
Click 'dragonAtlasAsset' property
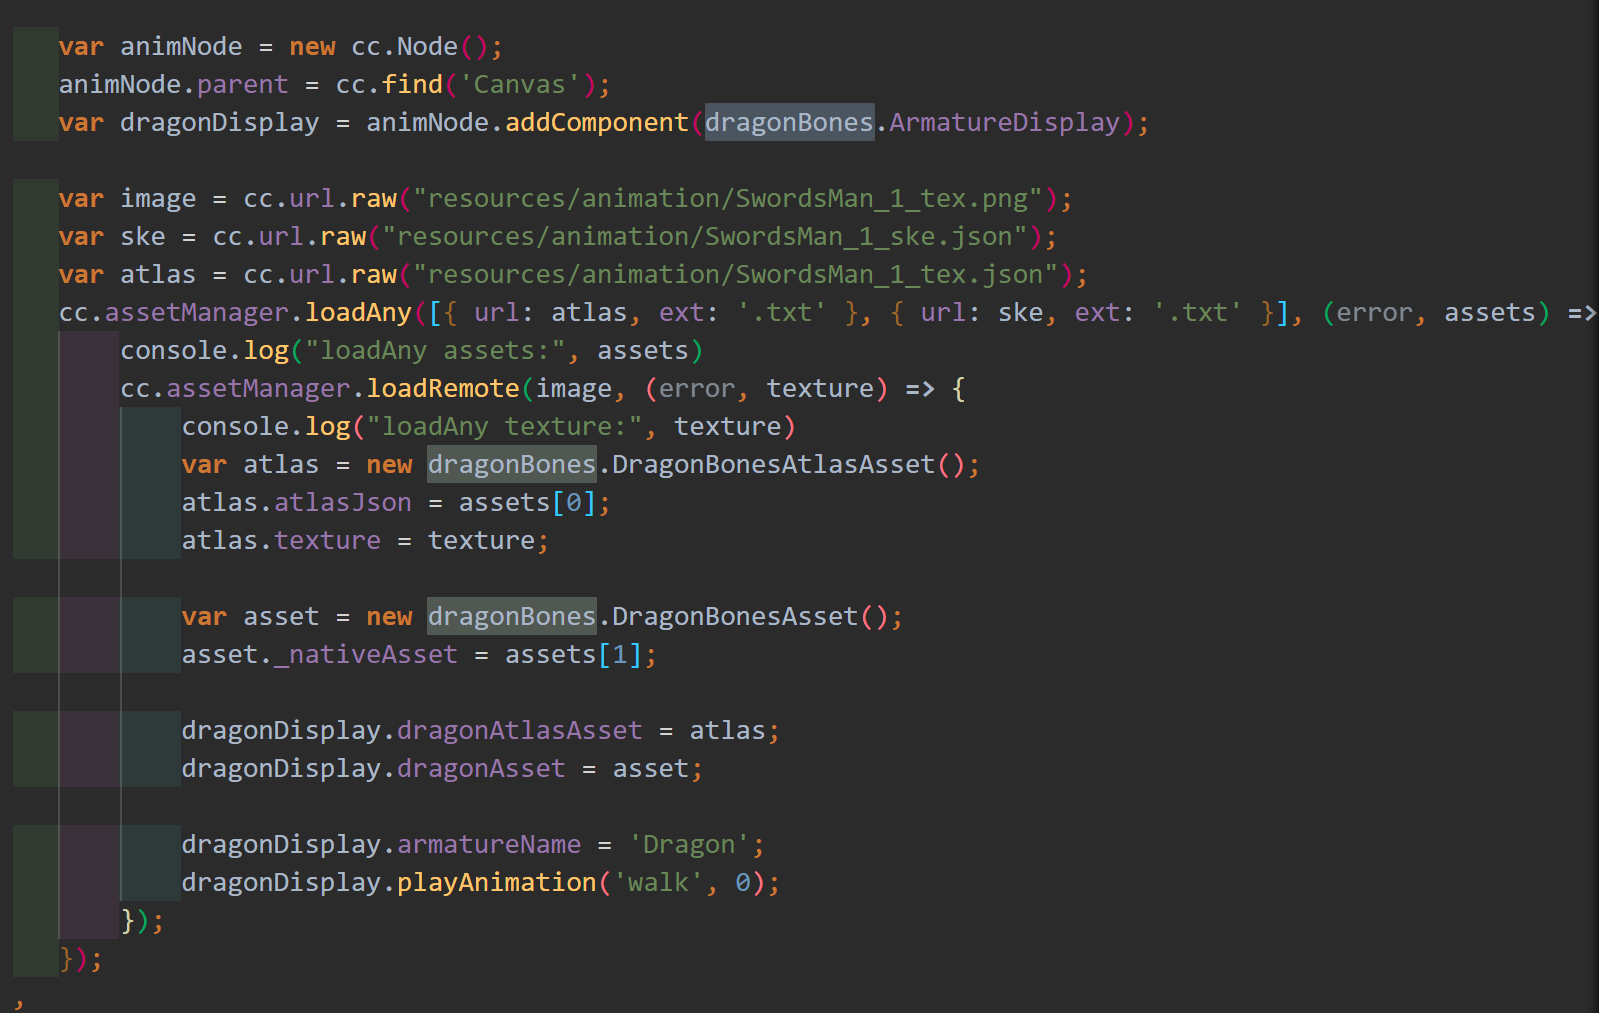click(520, 730)
